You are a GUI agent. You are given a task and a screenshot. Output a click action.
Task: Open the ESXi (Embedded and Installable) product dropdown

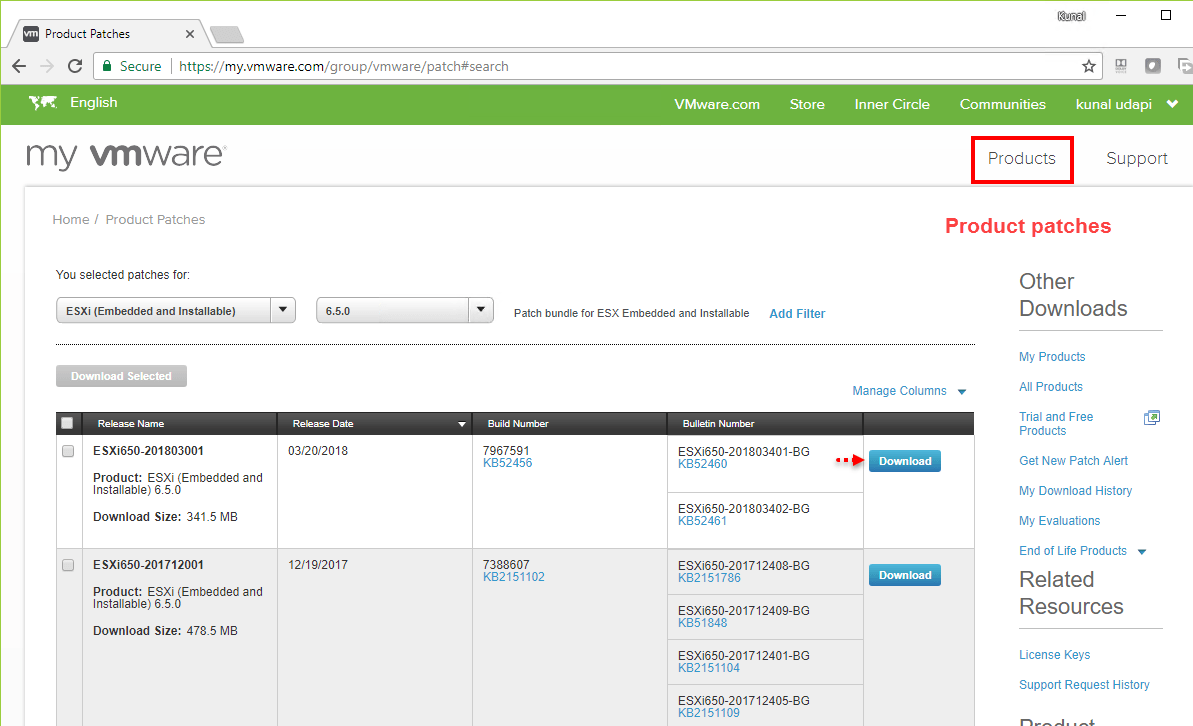(283, 310)
